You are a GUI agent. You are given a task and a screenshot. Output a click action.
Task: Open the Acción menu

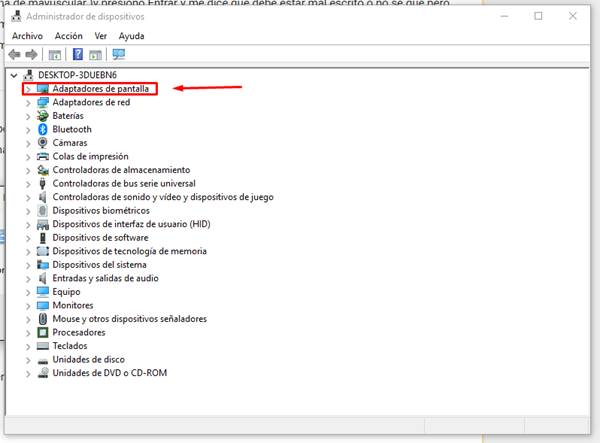click(68, 36)
